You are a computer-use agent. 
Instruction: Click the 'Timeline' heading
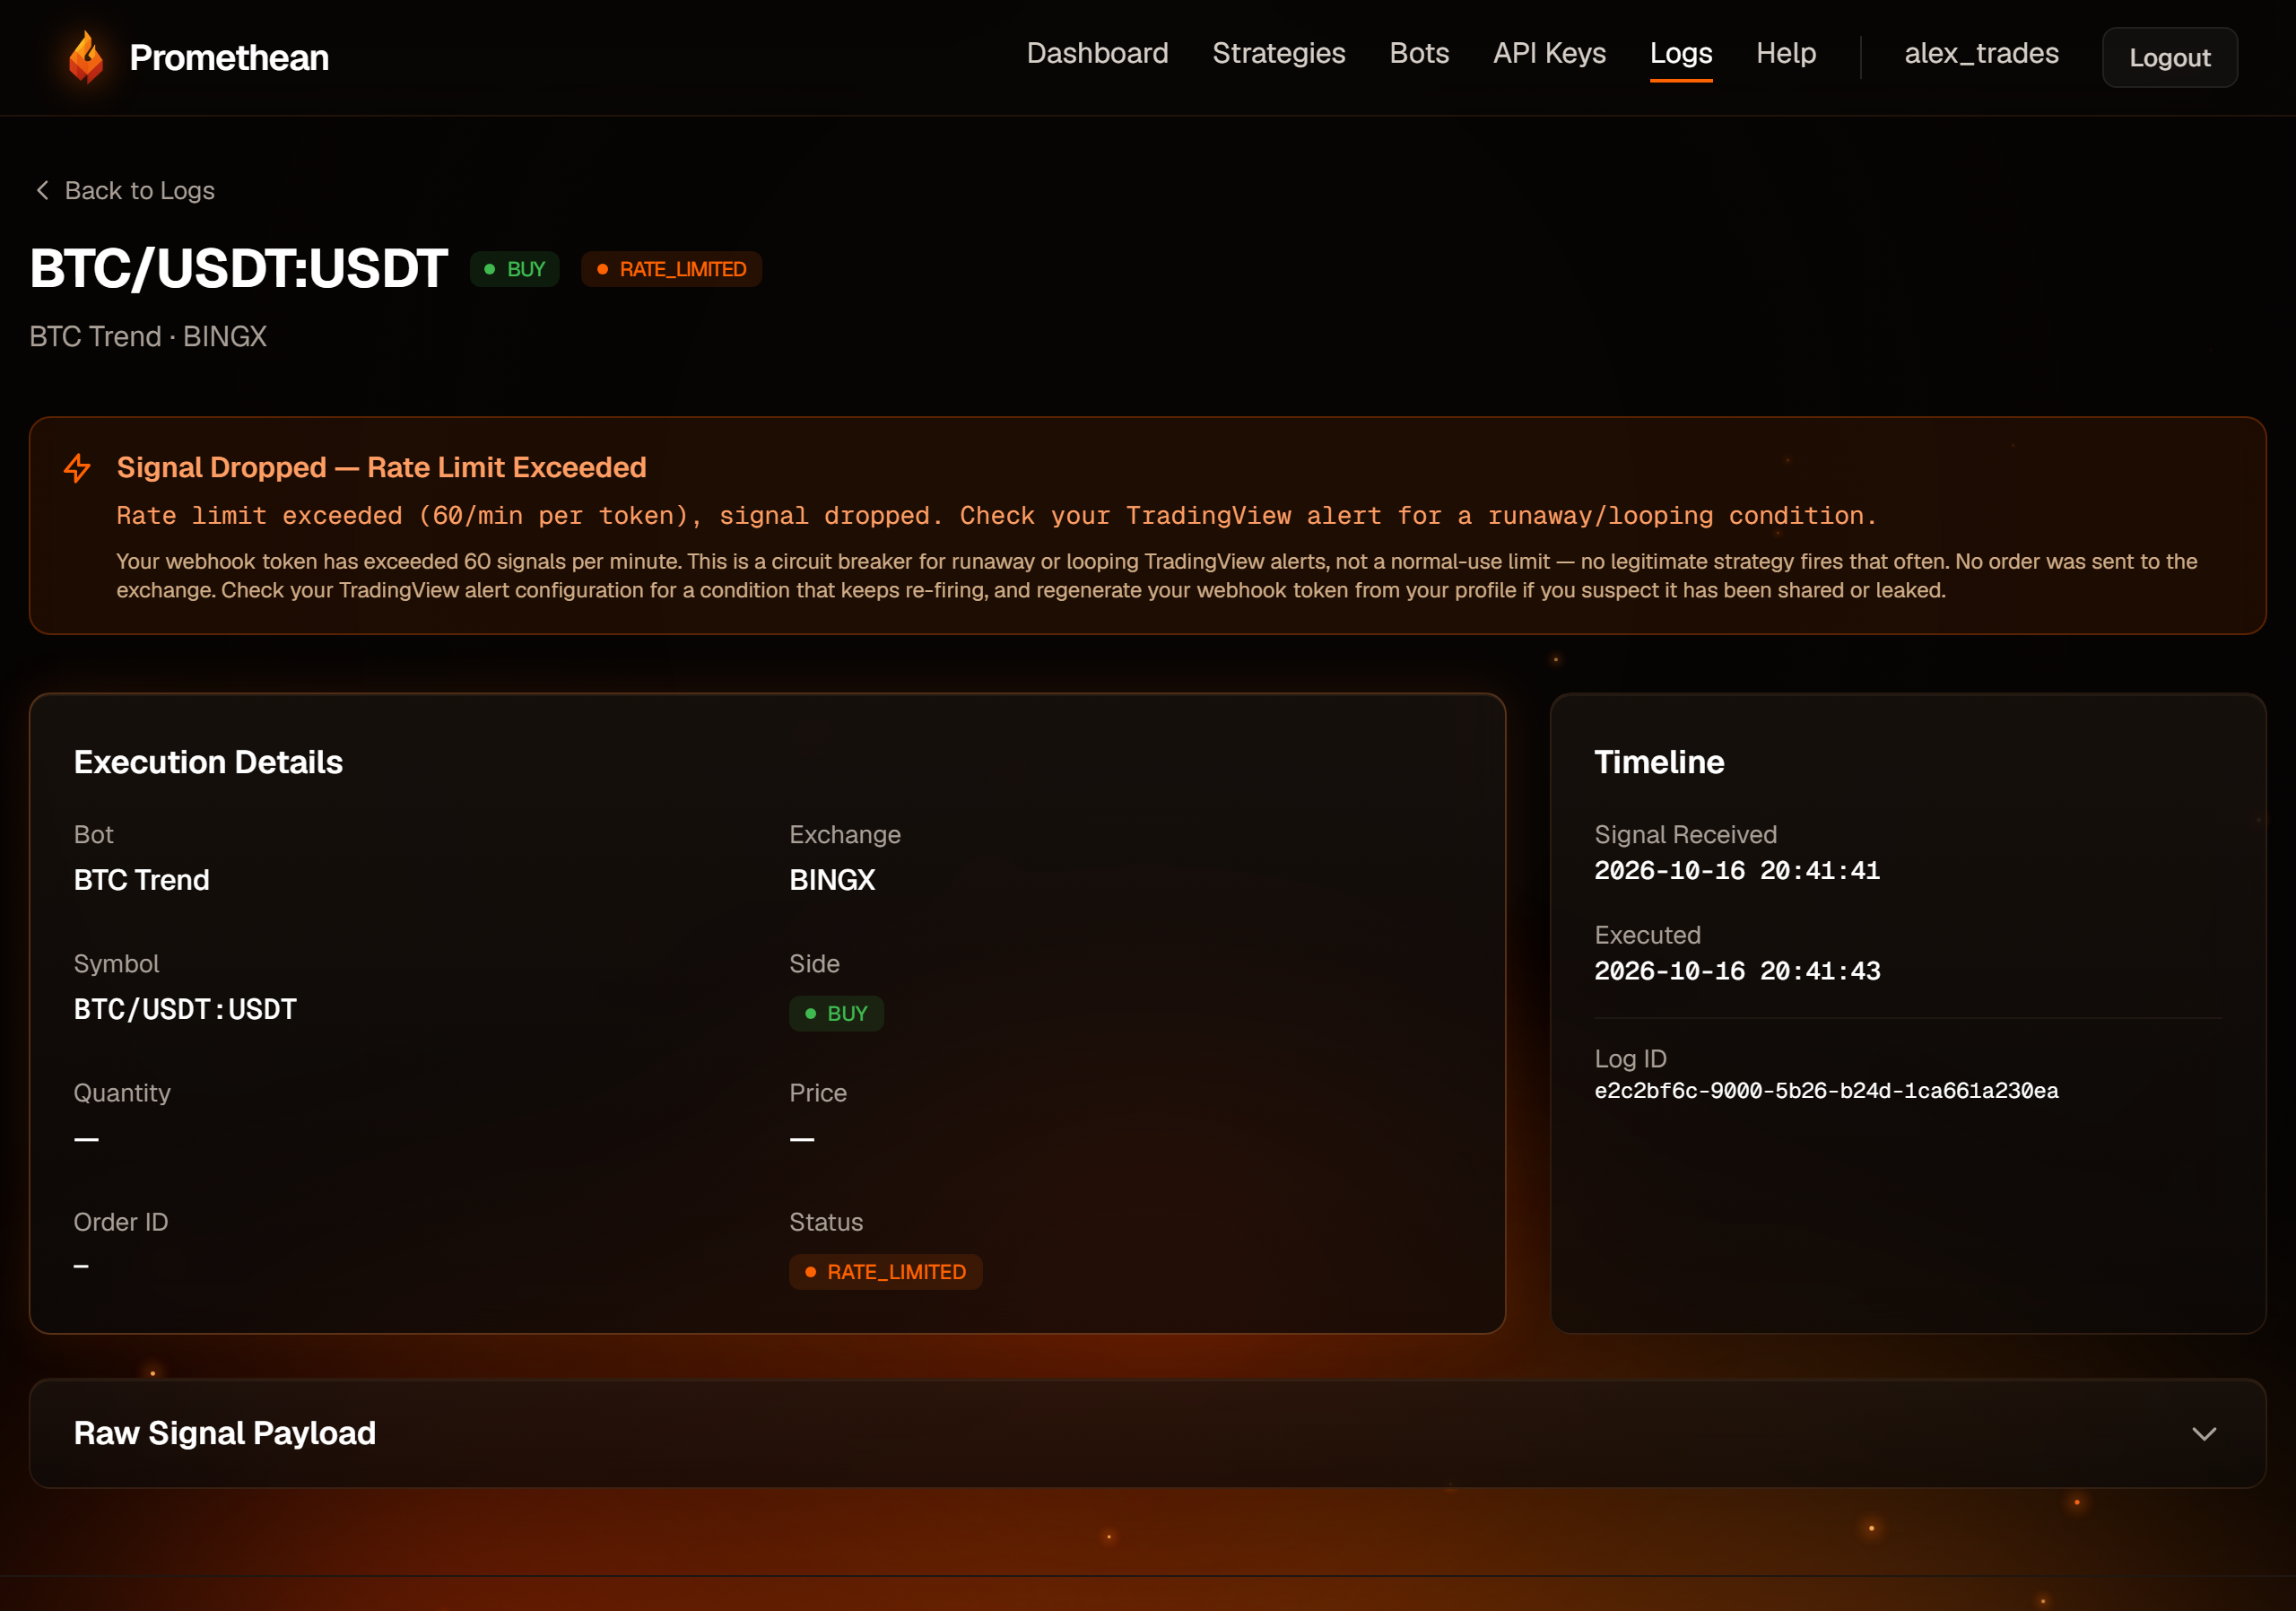[1659, 762]
